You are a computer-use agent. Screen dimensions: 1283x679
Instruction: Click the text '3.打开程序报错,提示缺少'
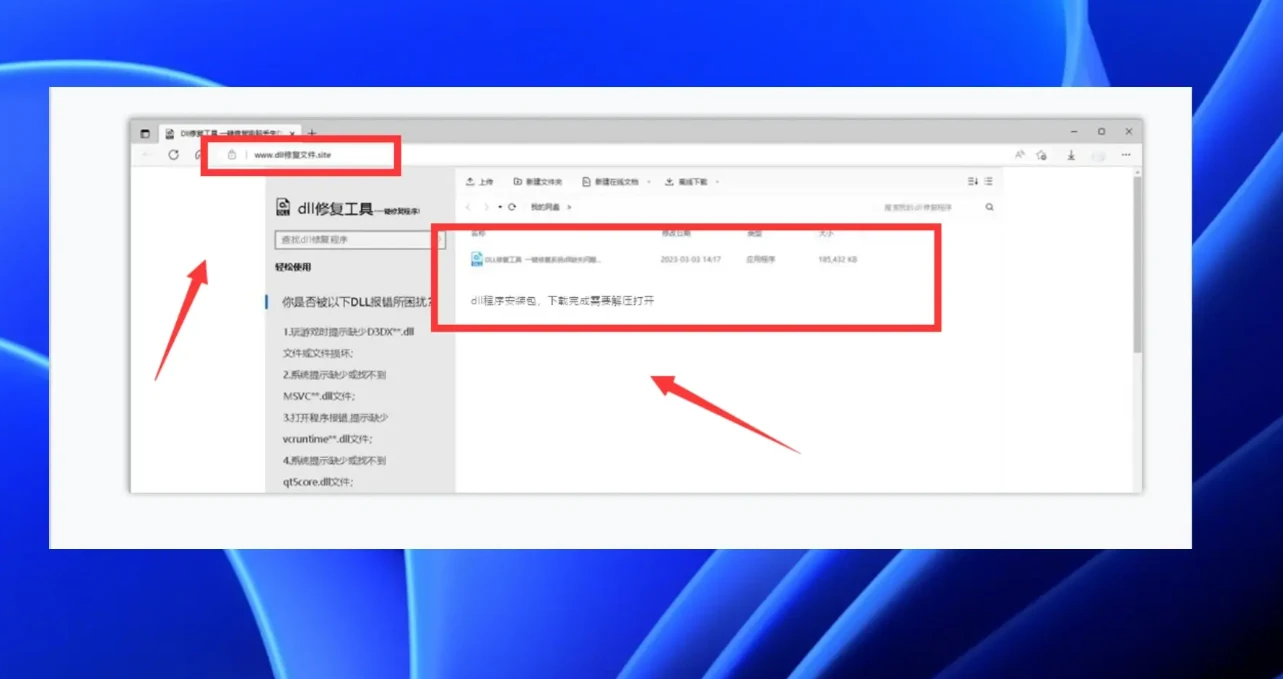(335, 417)
